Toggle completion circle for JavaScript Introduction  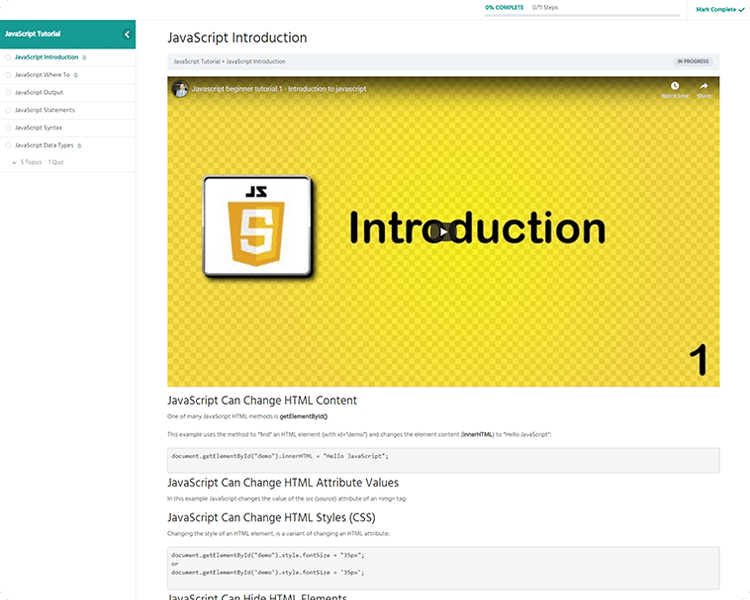(x=8, y=57)
